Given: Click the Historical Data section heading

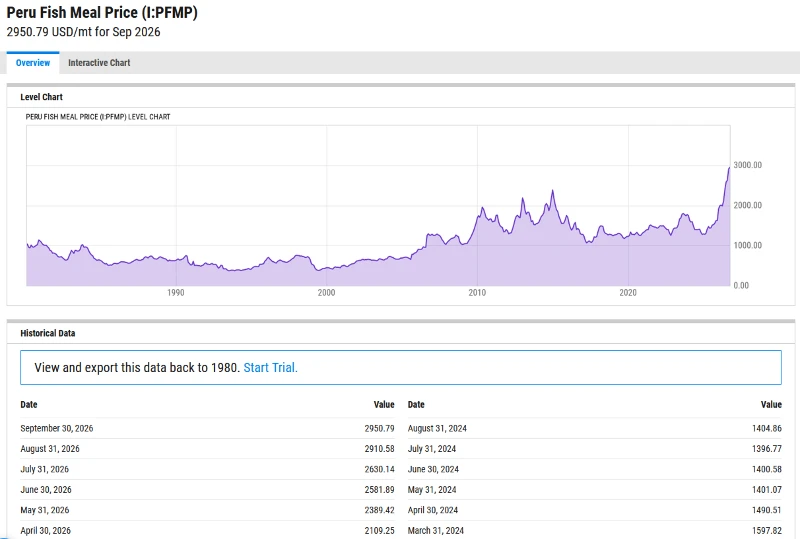Looking at the screenshot, I should 47,333.
